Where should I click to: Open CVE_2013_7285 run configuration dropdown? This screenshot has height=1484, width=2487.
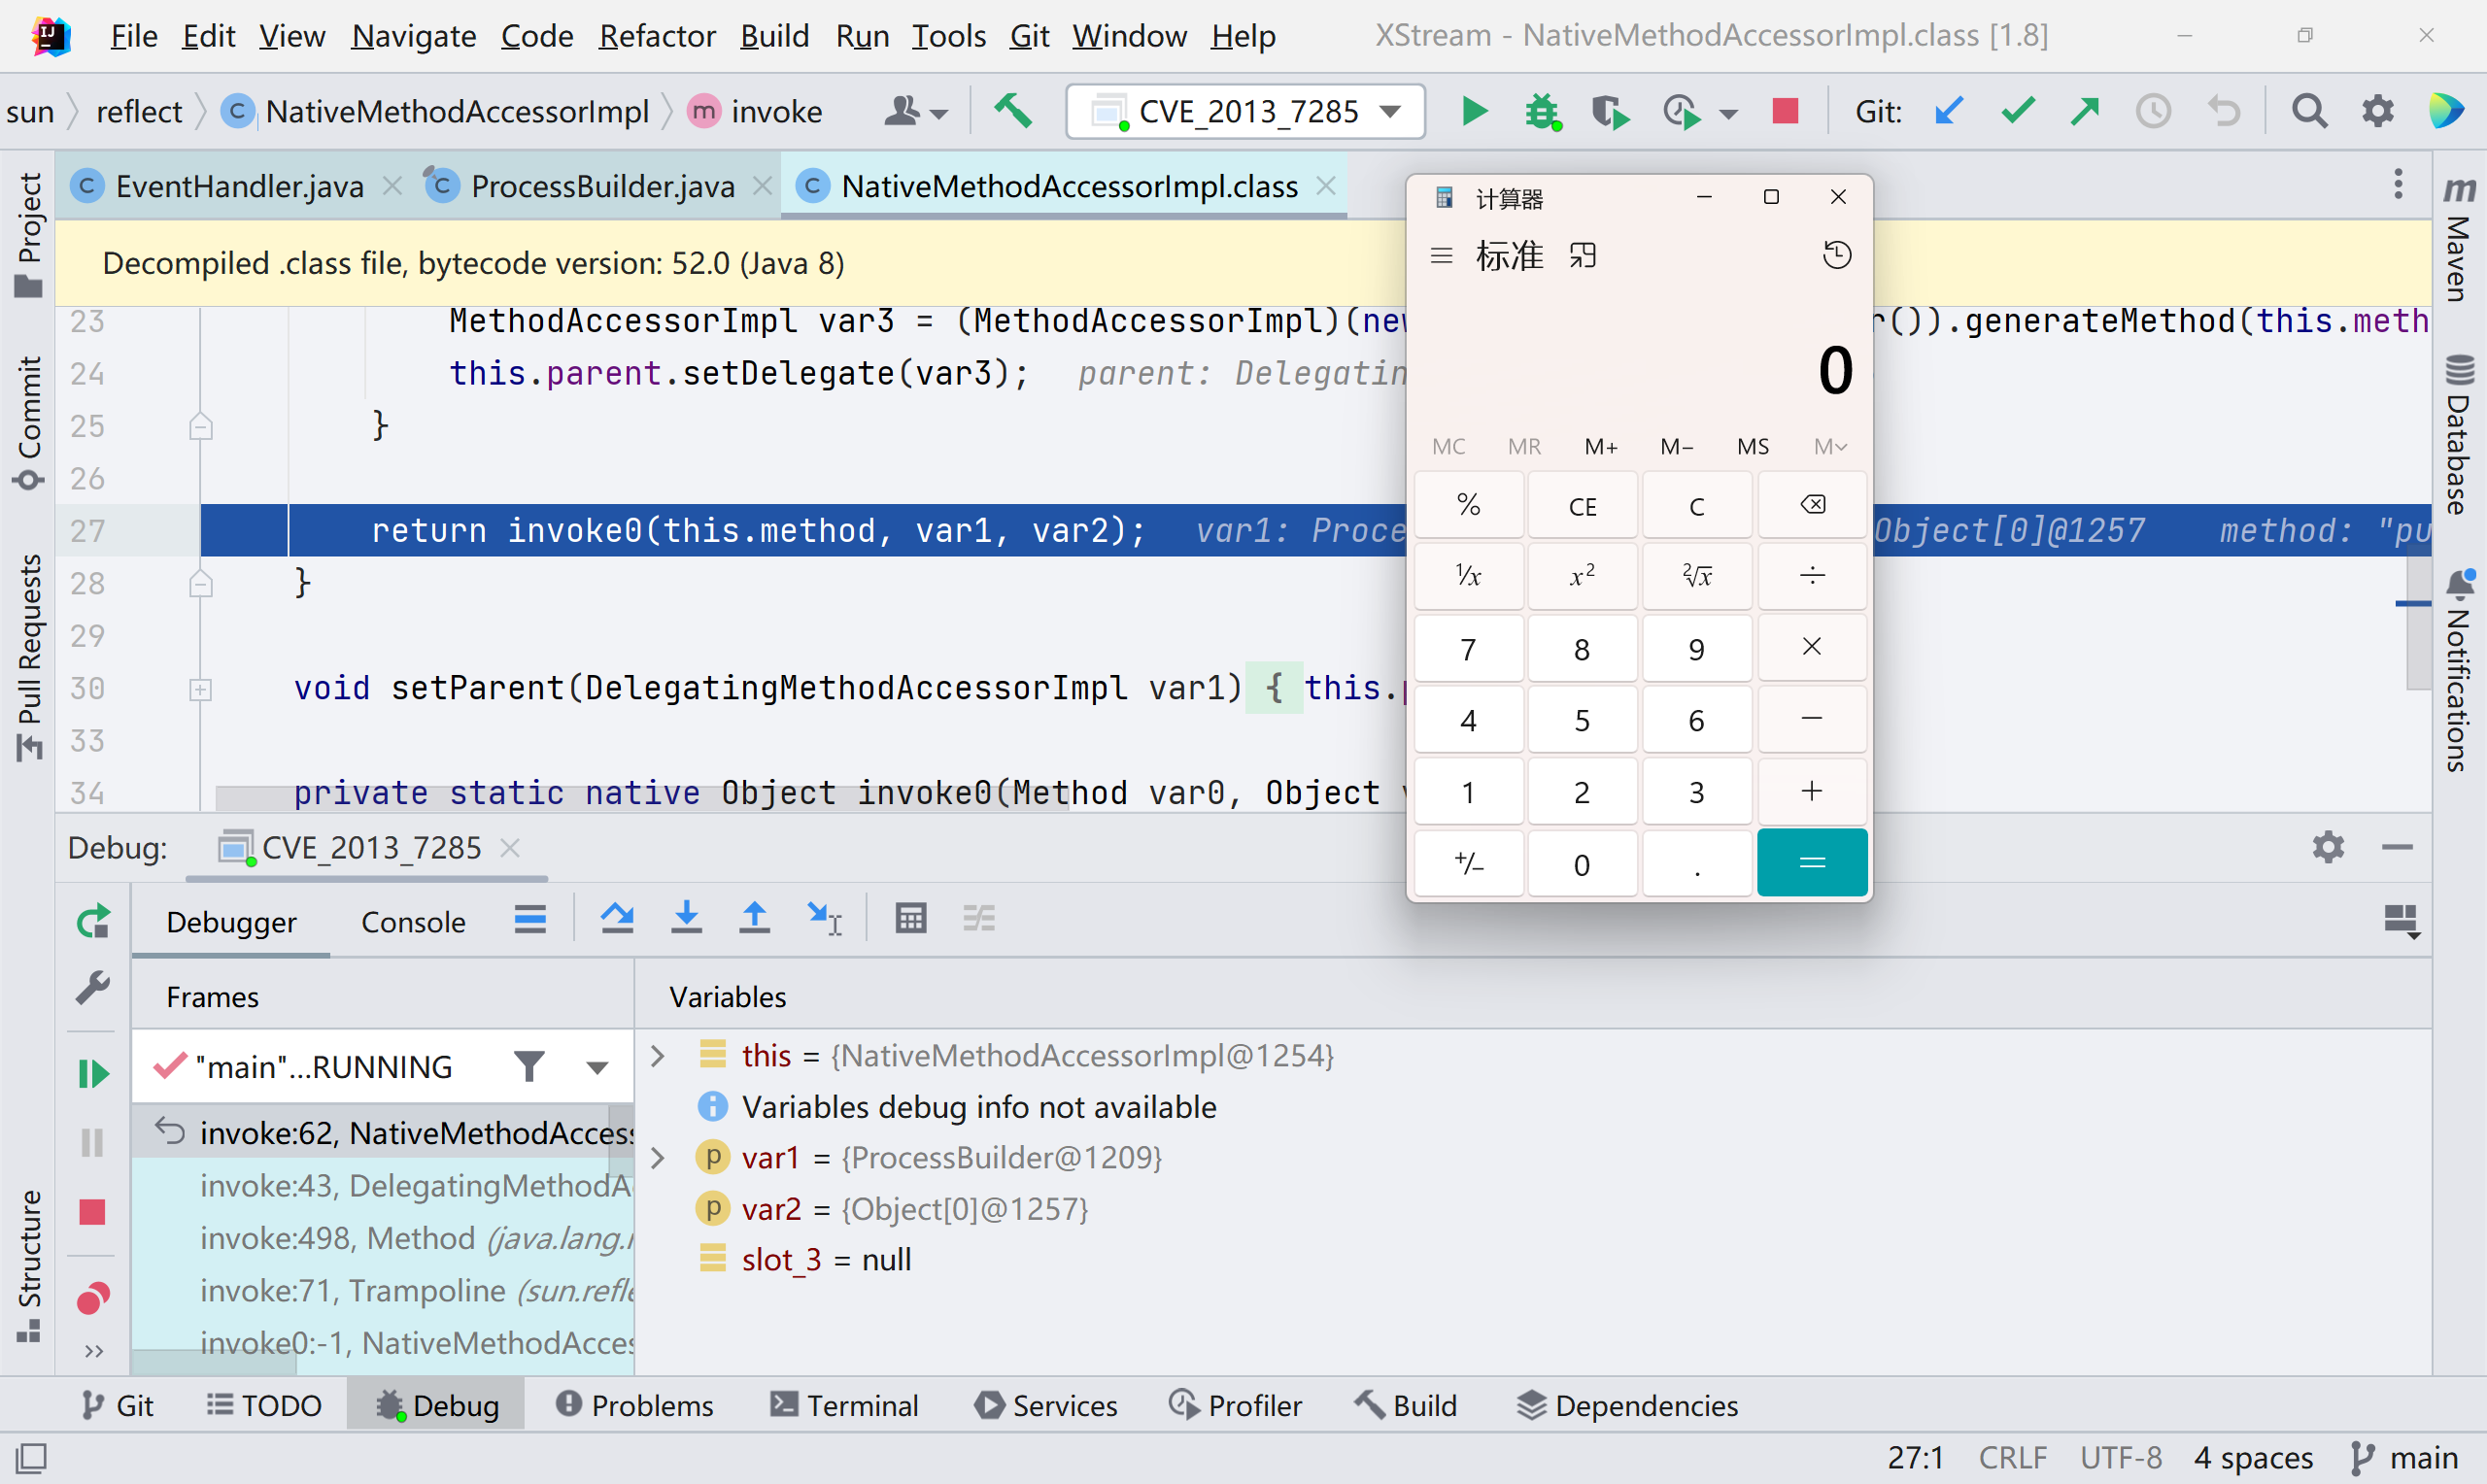click(x=1245, y=111)
